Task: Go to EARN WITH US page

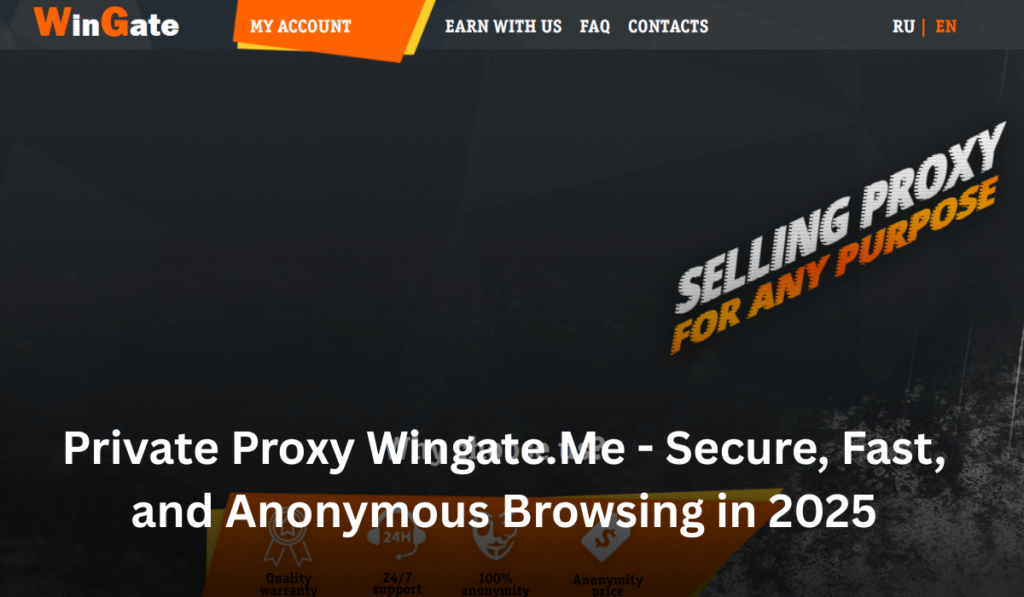Action: coord(504,26)
